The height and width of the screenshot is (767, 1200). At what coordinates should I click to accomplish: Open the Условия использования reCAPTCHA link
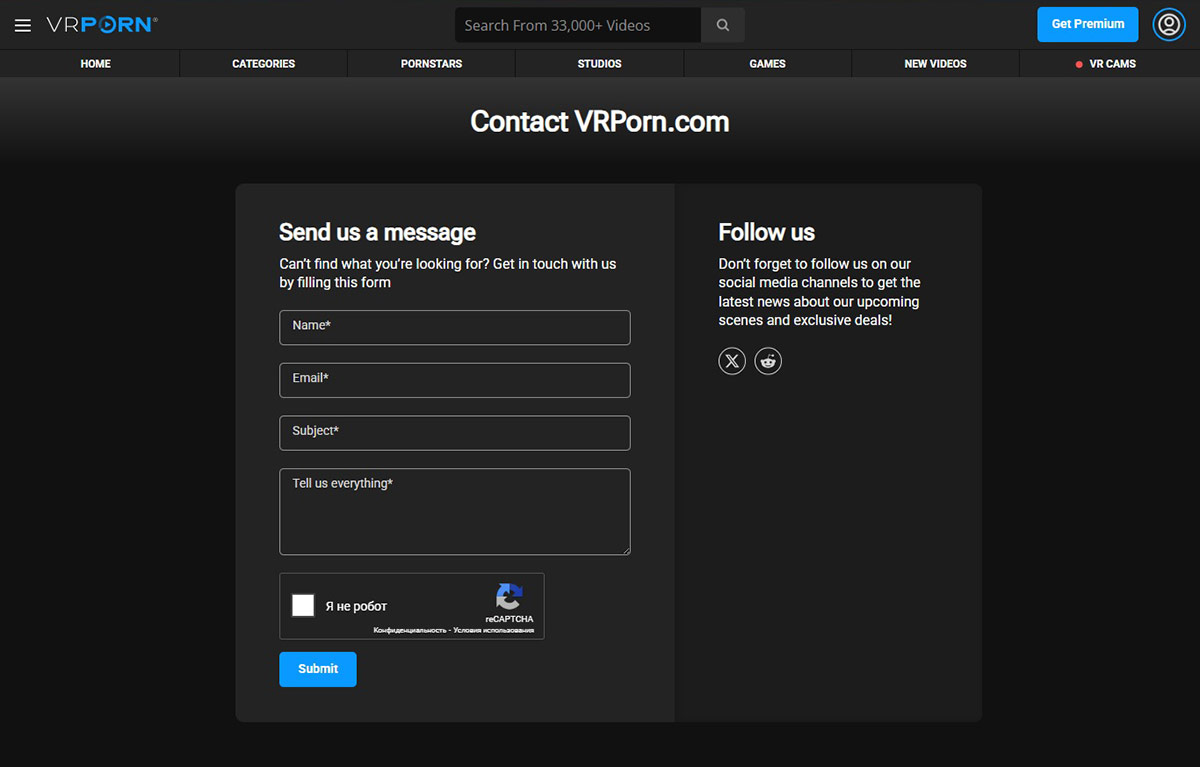tap(492, 630)
